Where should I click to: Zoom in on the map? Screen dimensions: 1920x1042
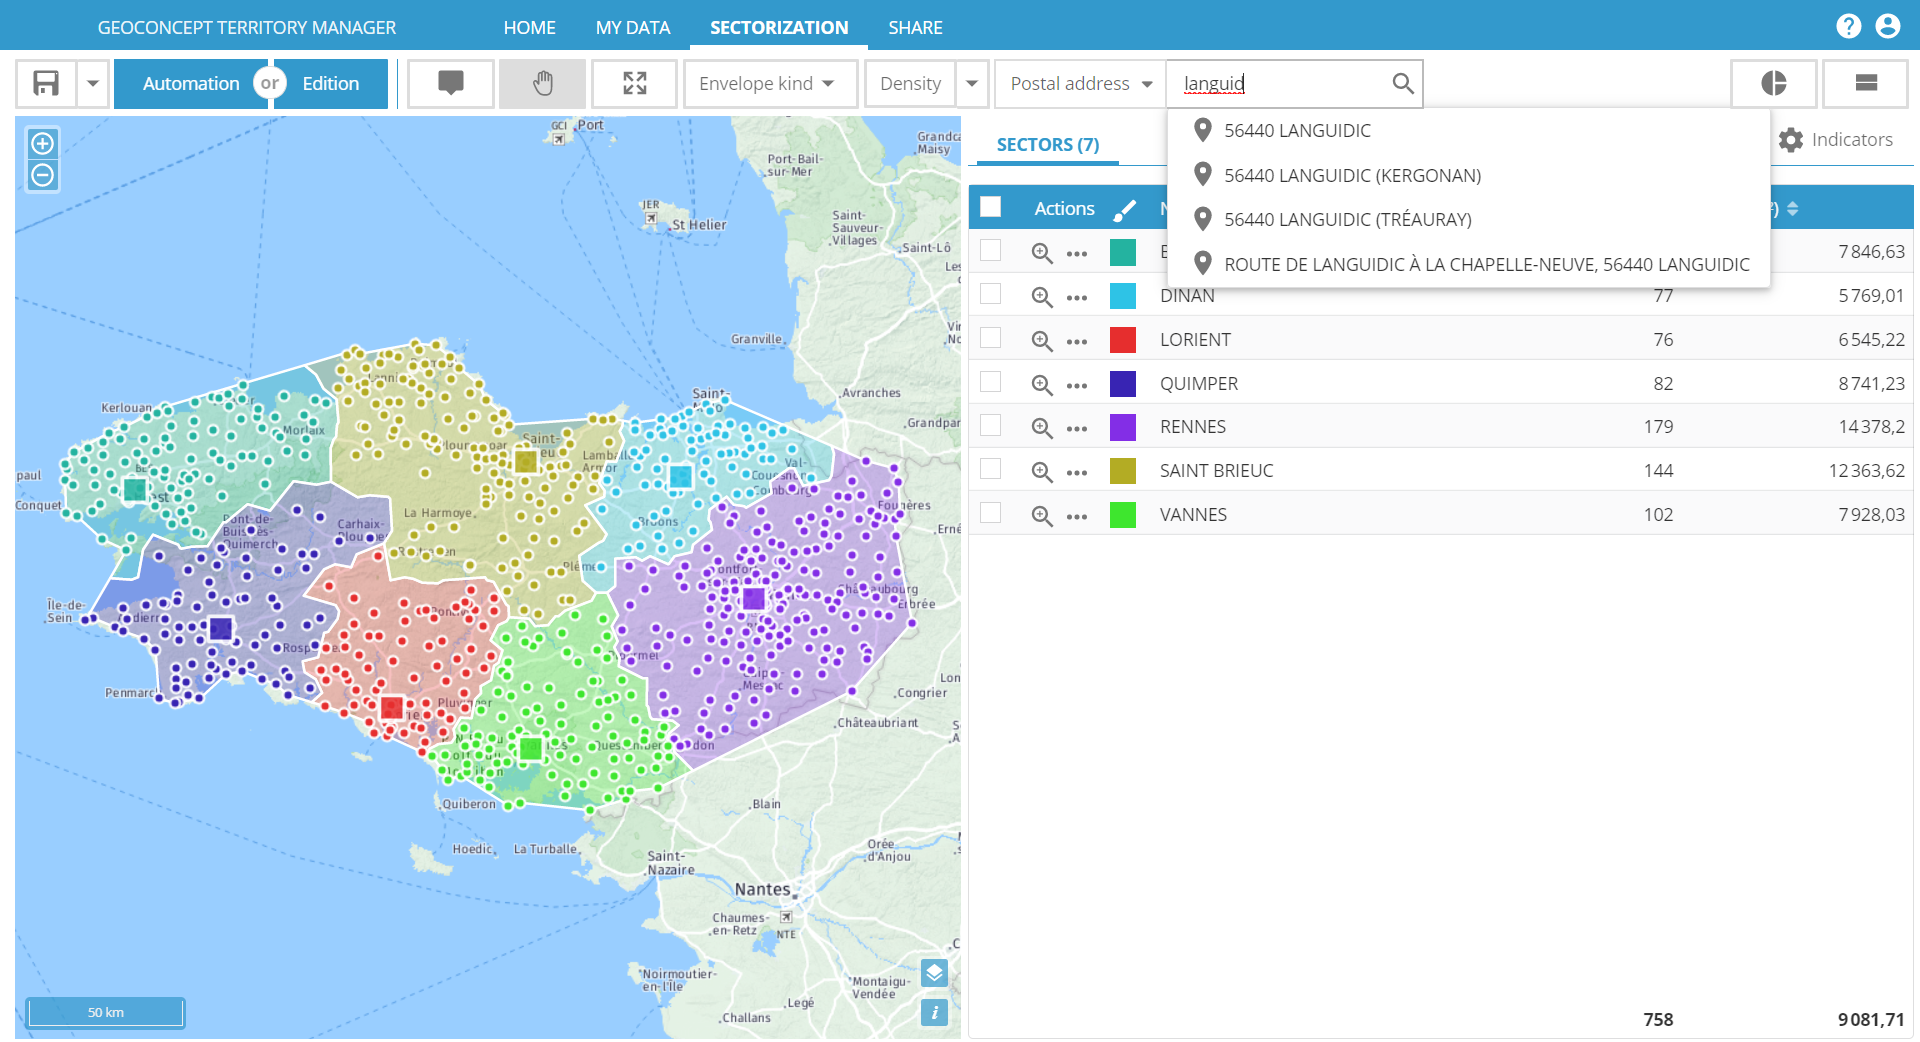[x=42, y=143]
